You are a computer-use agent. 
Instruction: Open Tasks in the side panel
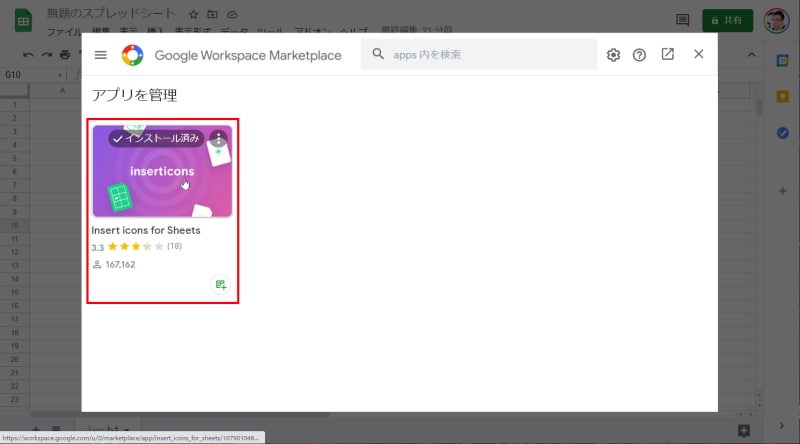pyautogui.click(x=783, y=133)
